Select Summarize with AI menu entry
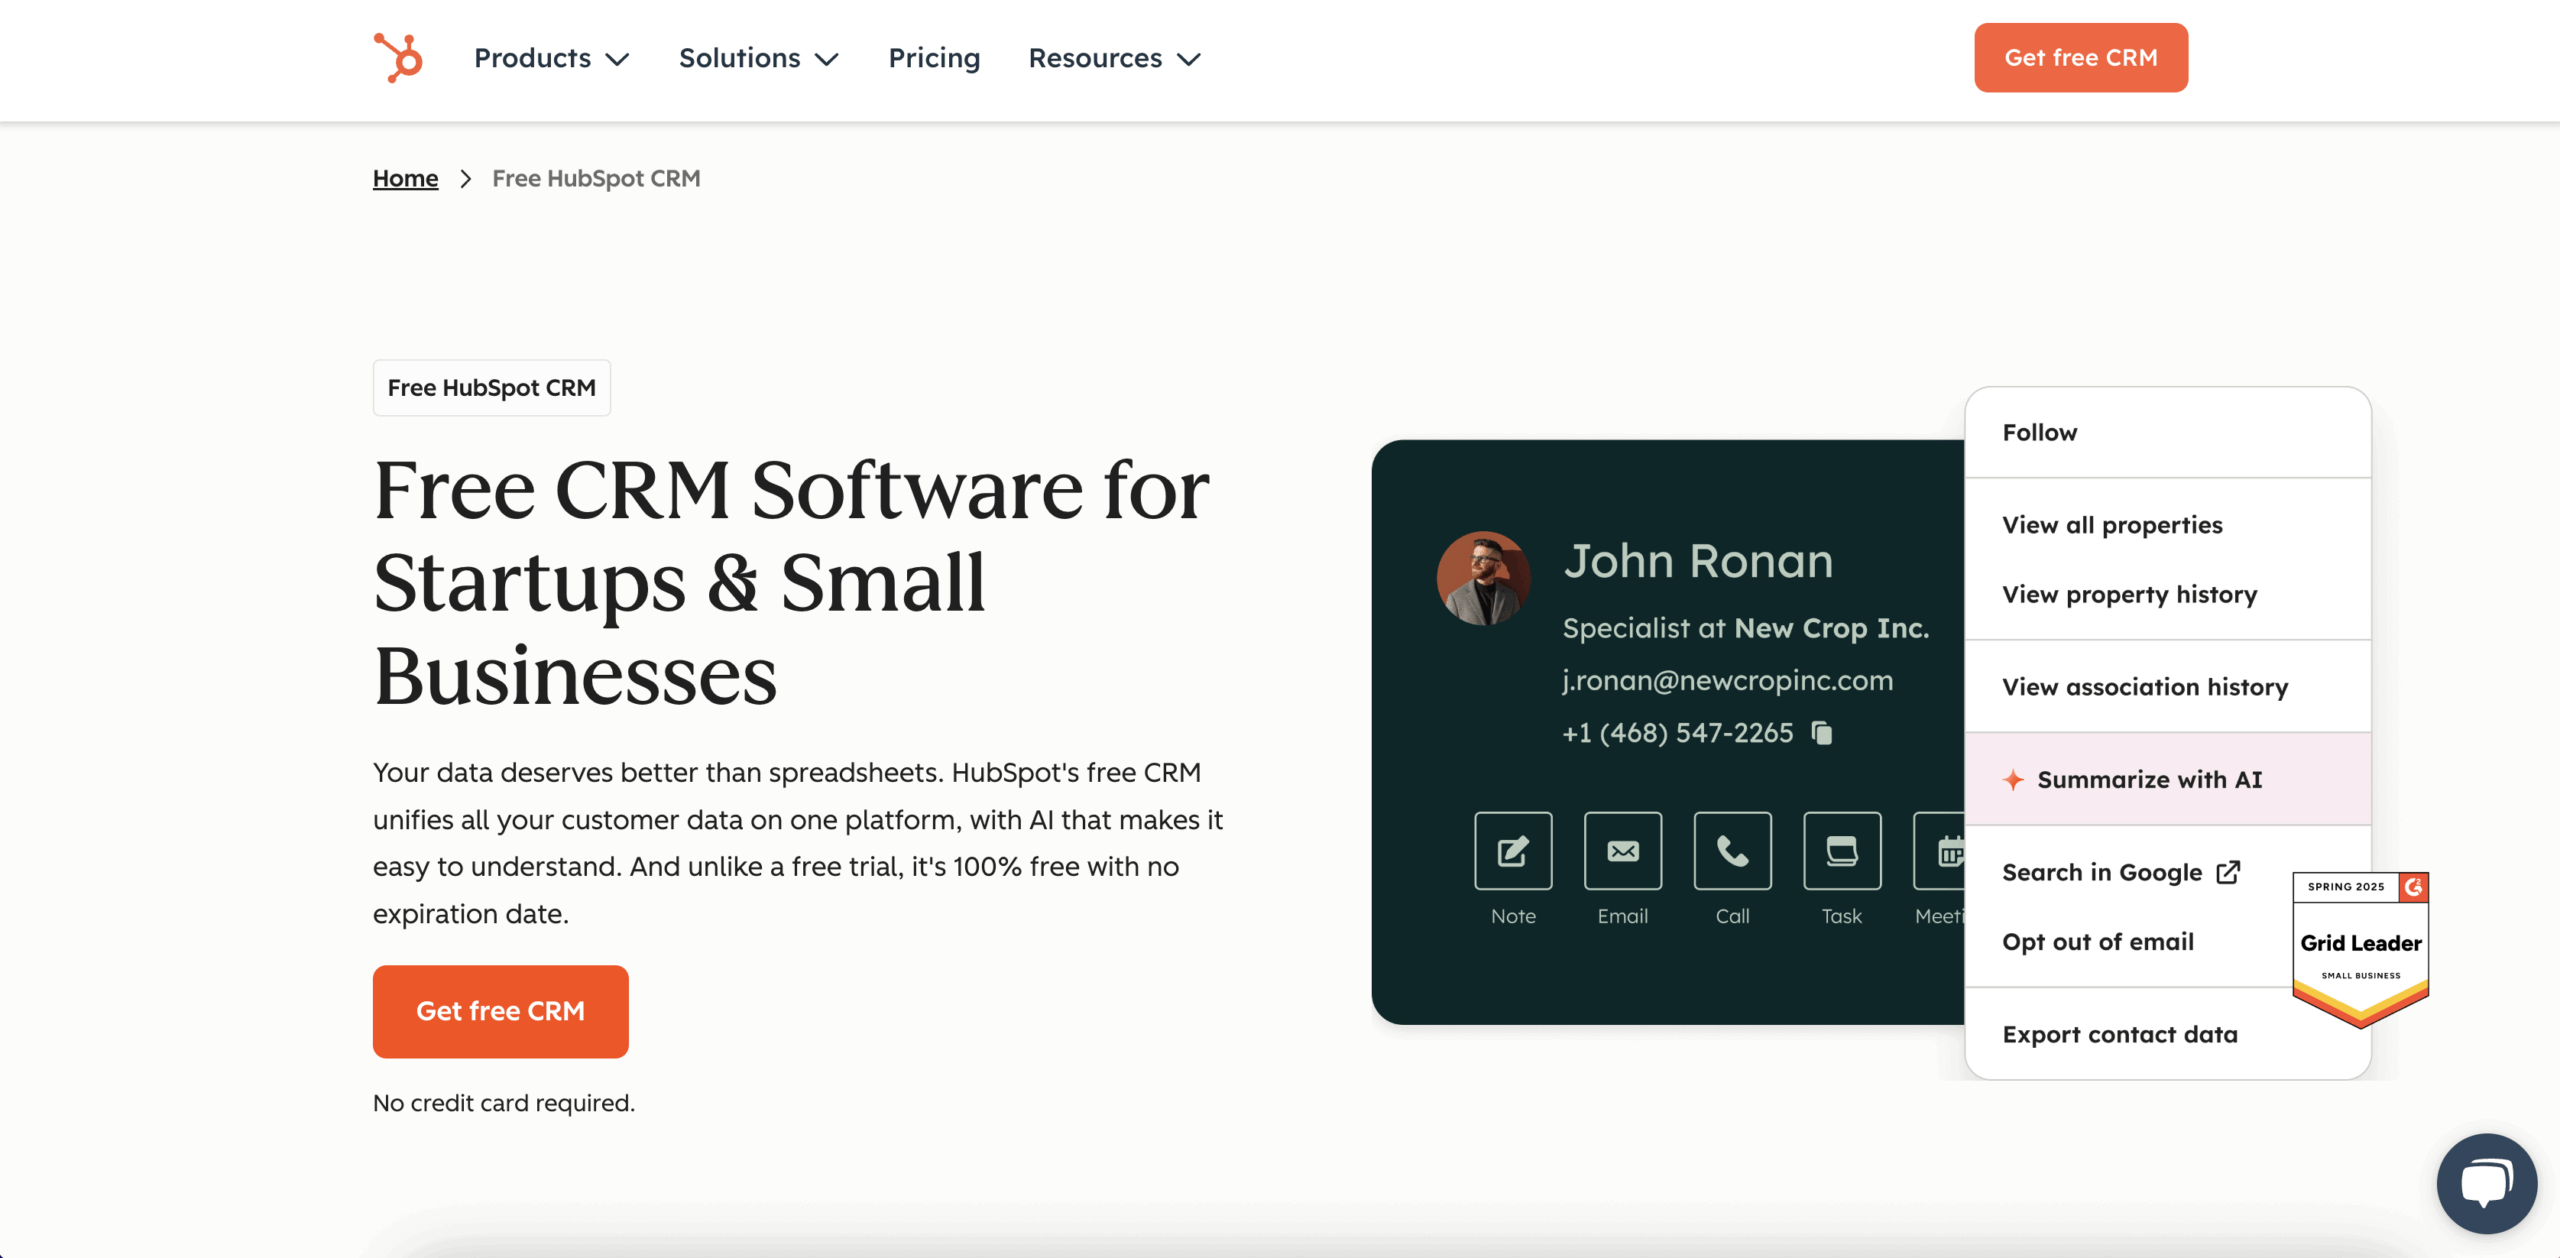The height and width of the screenshot is (1258, 2560). [x=2148, y=779]
